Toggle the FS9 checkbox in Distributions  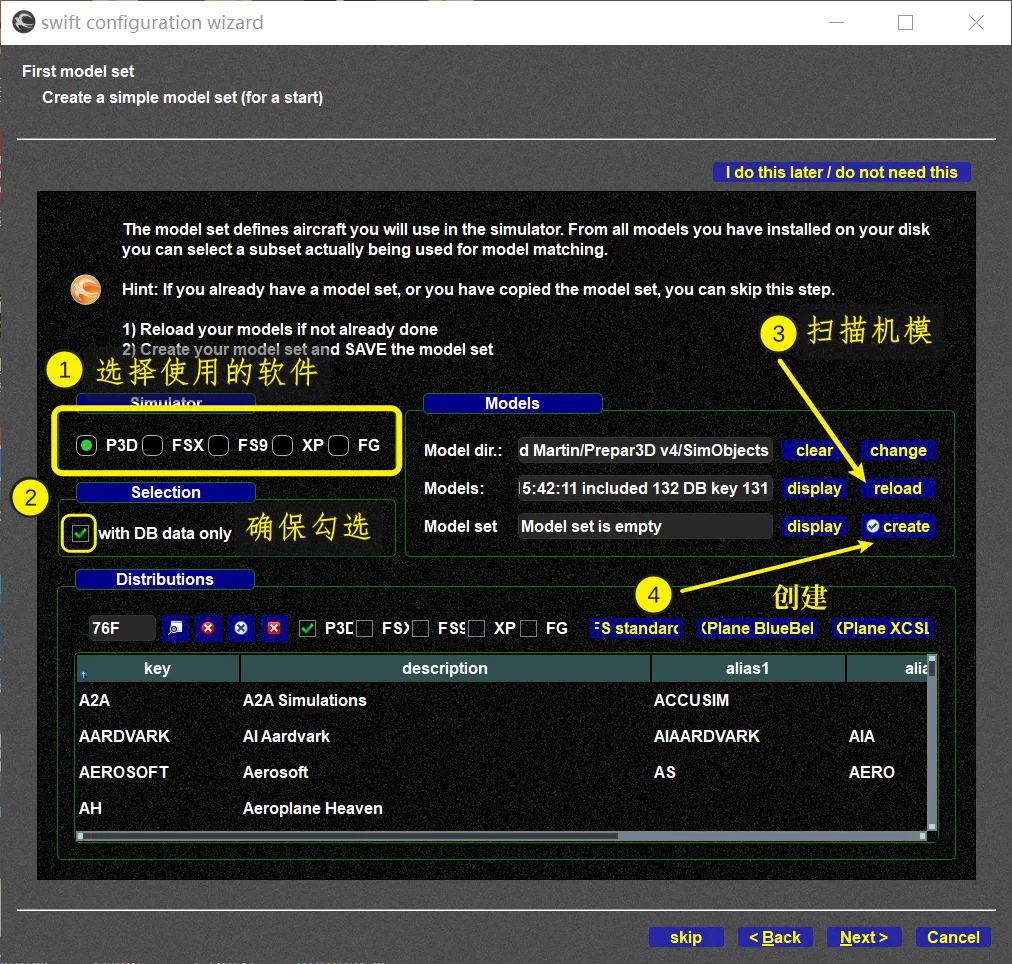(x=420, y=628)
